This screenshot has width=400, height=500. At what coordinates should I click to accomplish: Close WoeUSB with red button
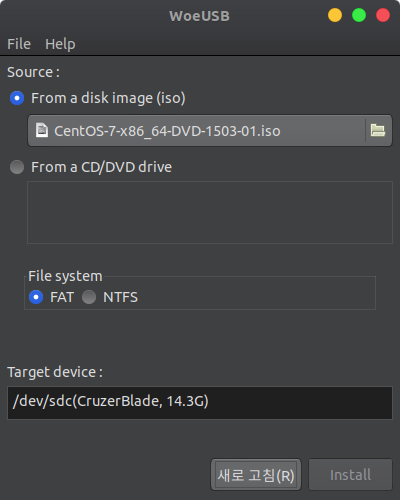click(x=383, y=15)
